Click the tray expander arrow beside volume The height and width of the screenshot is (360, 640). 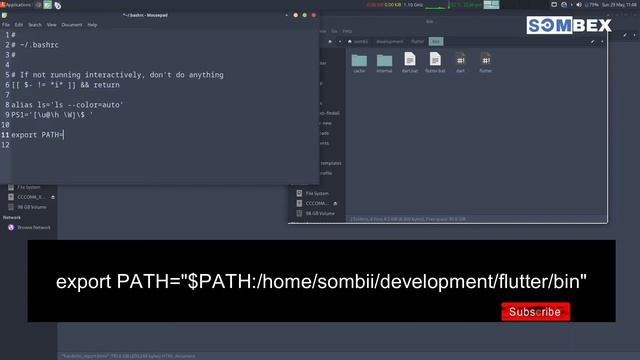click(x=571, y=5)
